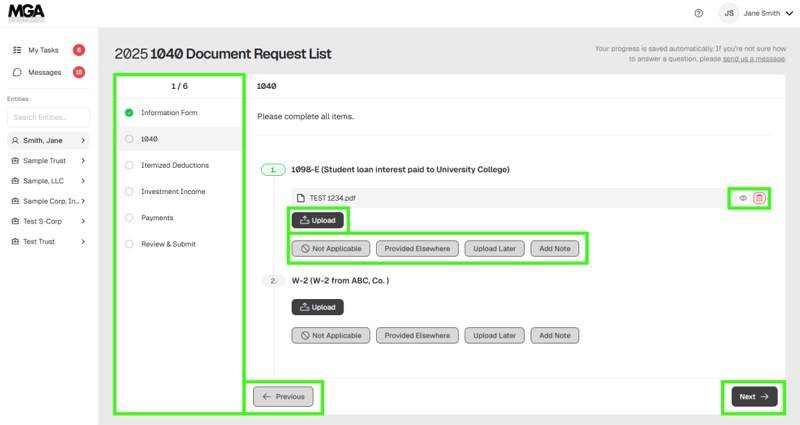Viewport: 800px width, 425px height.
Task: Mark W-2 as Not Applicable
Action: pyautogui.click(x=331, y=335)
